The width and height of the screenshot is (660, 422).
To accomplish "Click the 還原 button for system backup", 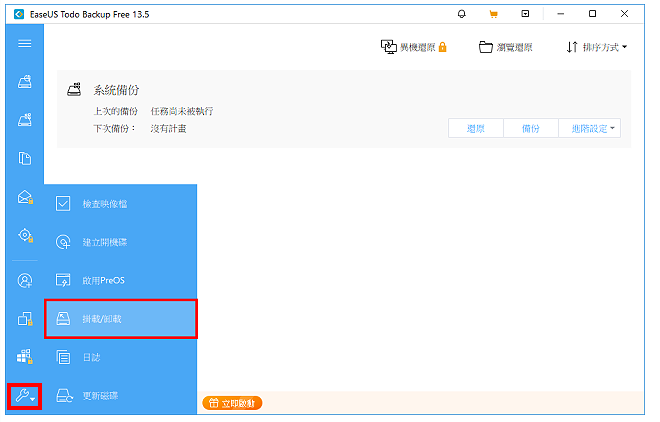I will 476,128.
